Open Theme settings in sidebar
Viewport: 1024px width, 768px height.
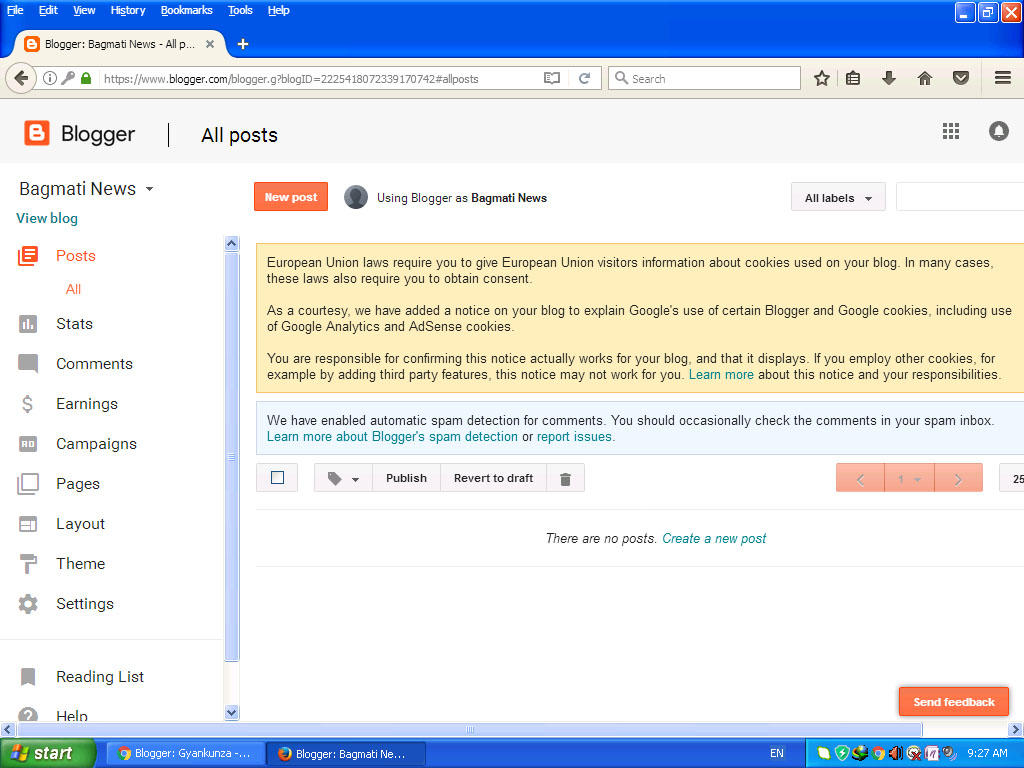[x=79, y=563]
